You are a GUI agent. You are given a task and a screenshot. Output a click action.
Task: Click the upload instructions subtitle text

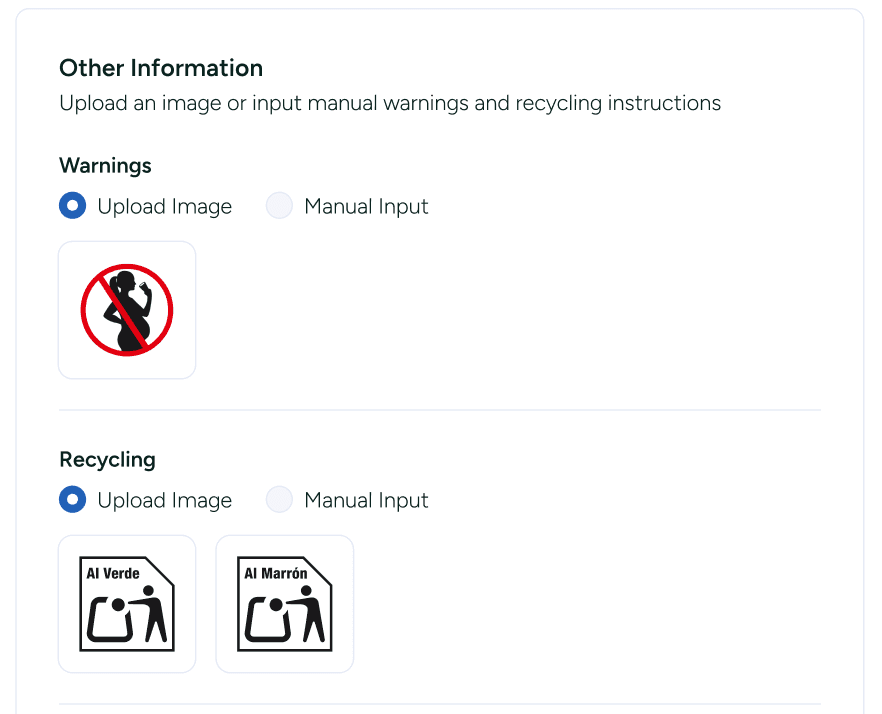click(x=389, y=103)
